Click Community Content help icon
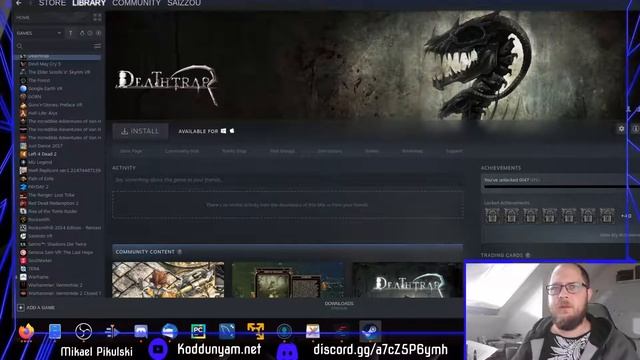Screen dimensions: 640x360 coord(180,252)
